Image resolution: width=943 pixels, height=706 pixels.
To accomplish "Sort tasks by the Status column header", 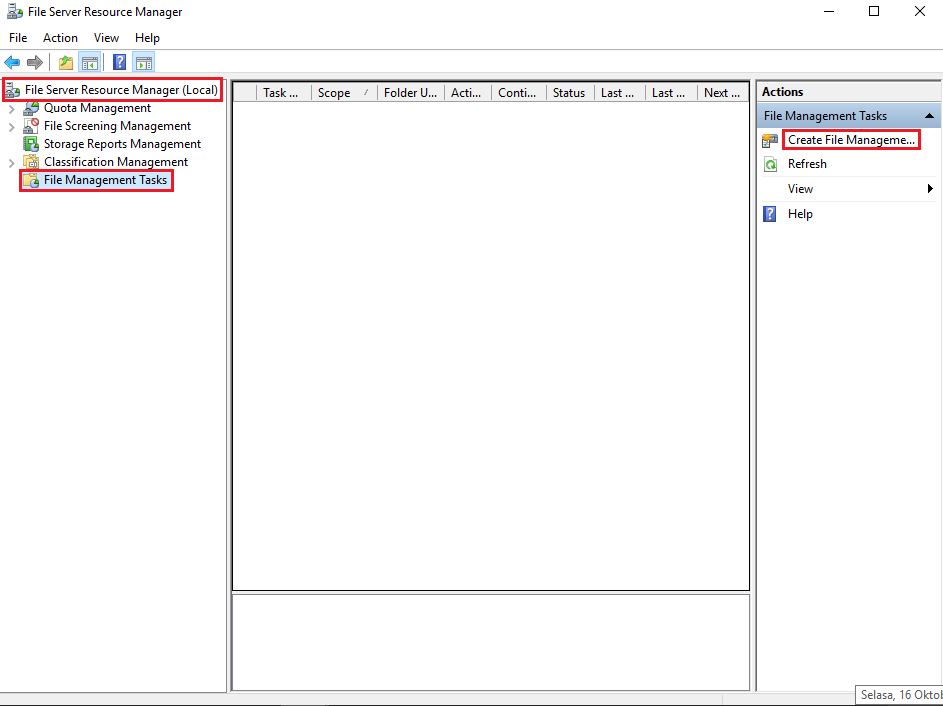I will click(x=568, y=92).
